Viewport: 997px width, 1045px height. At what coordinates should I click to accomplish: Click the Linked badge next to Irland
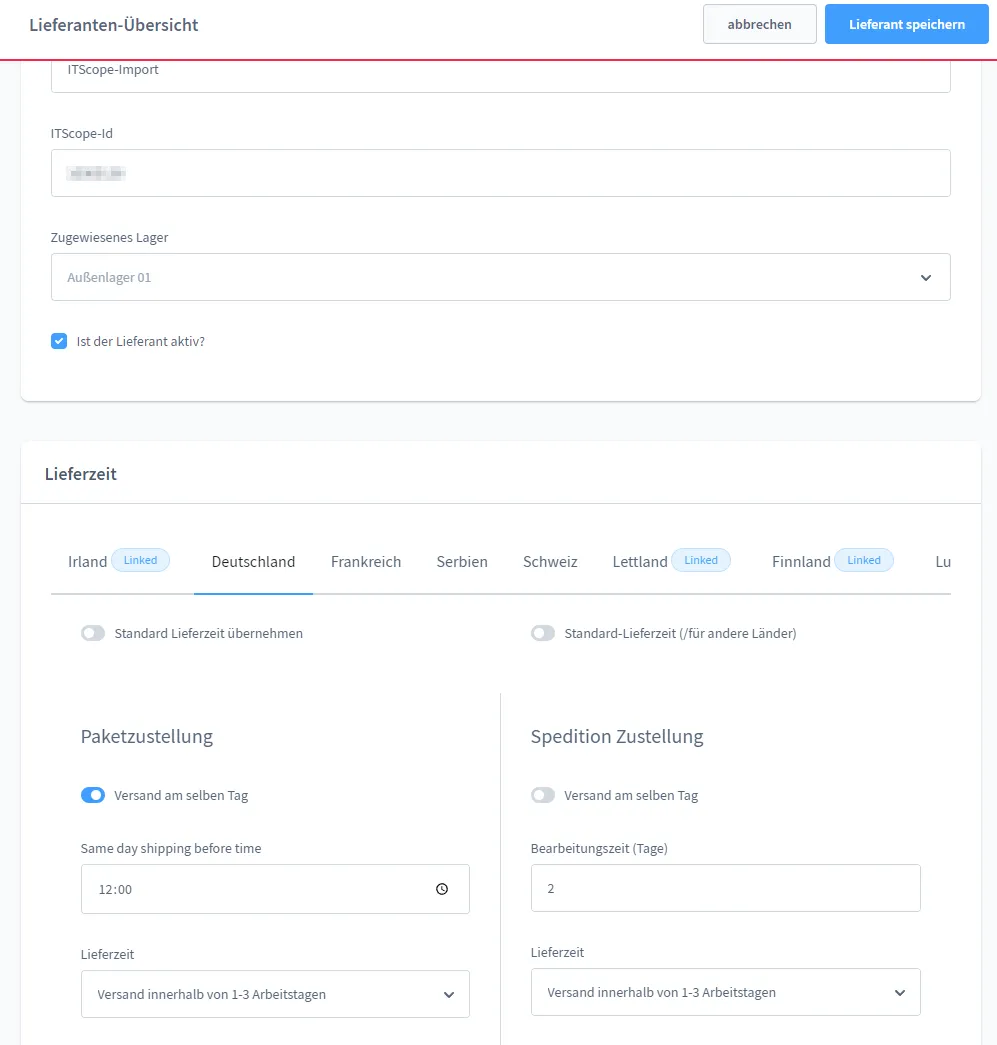point(141,560)
